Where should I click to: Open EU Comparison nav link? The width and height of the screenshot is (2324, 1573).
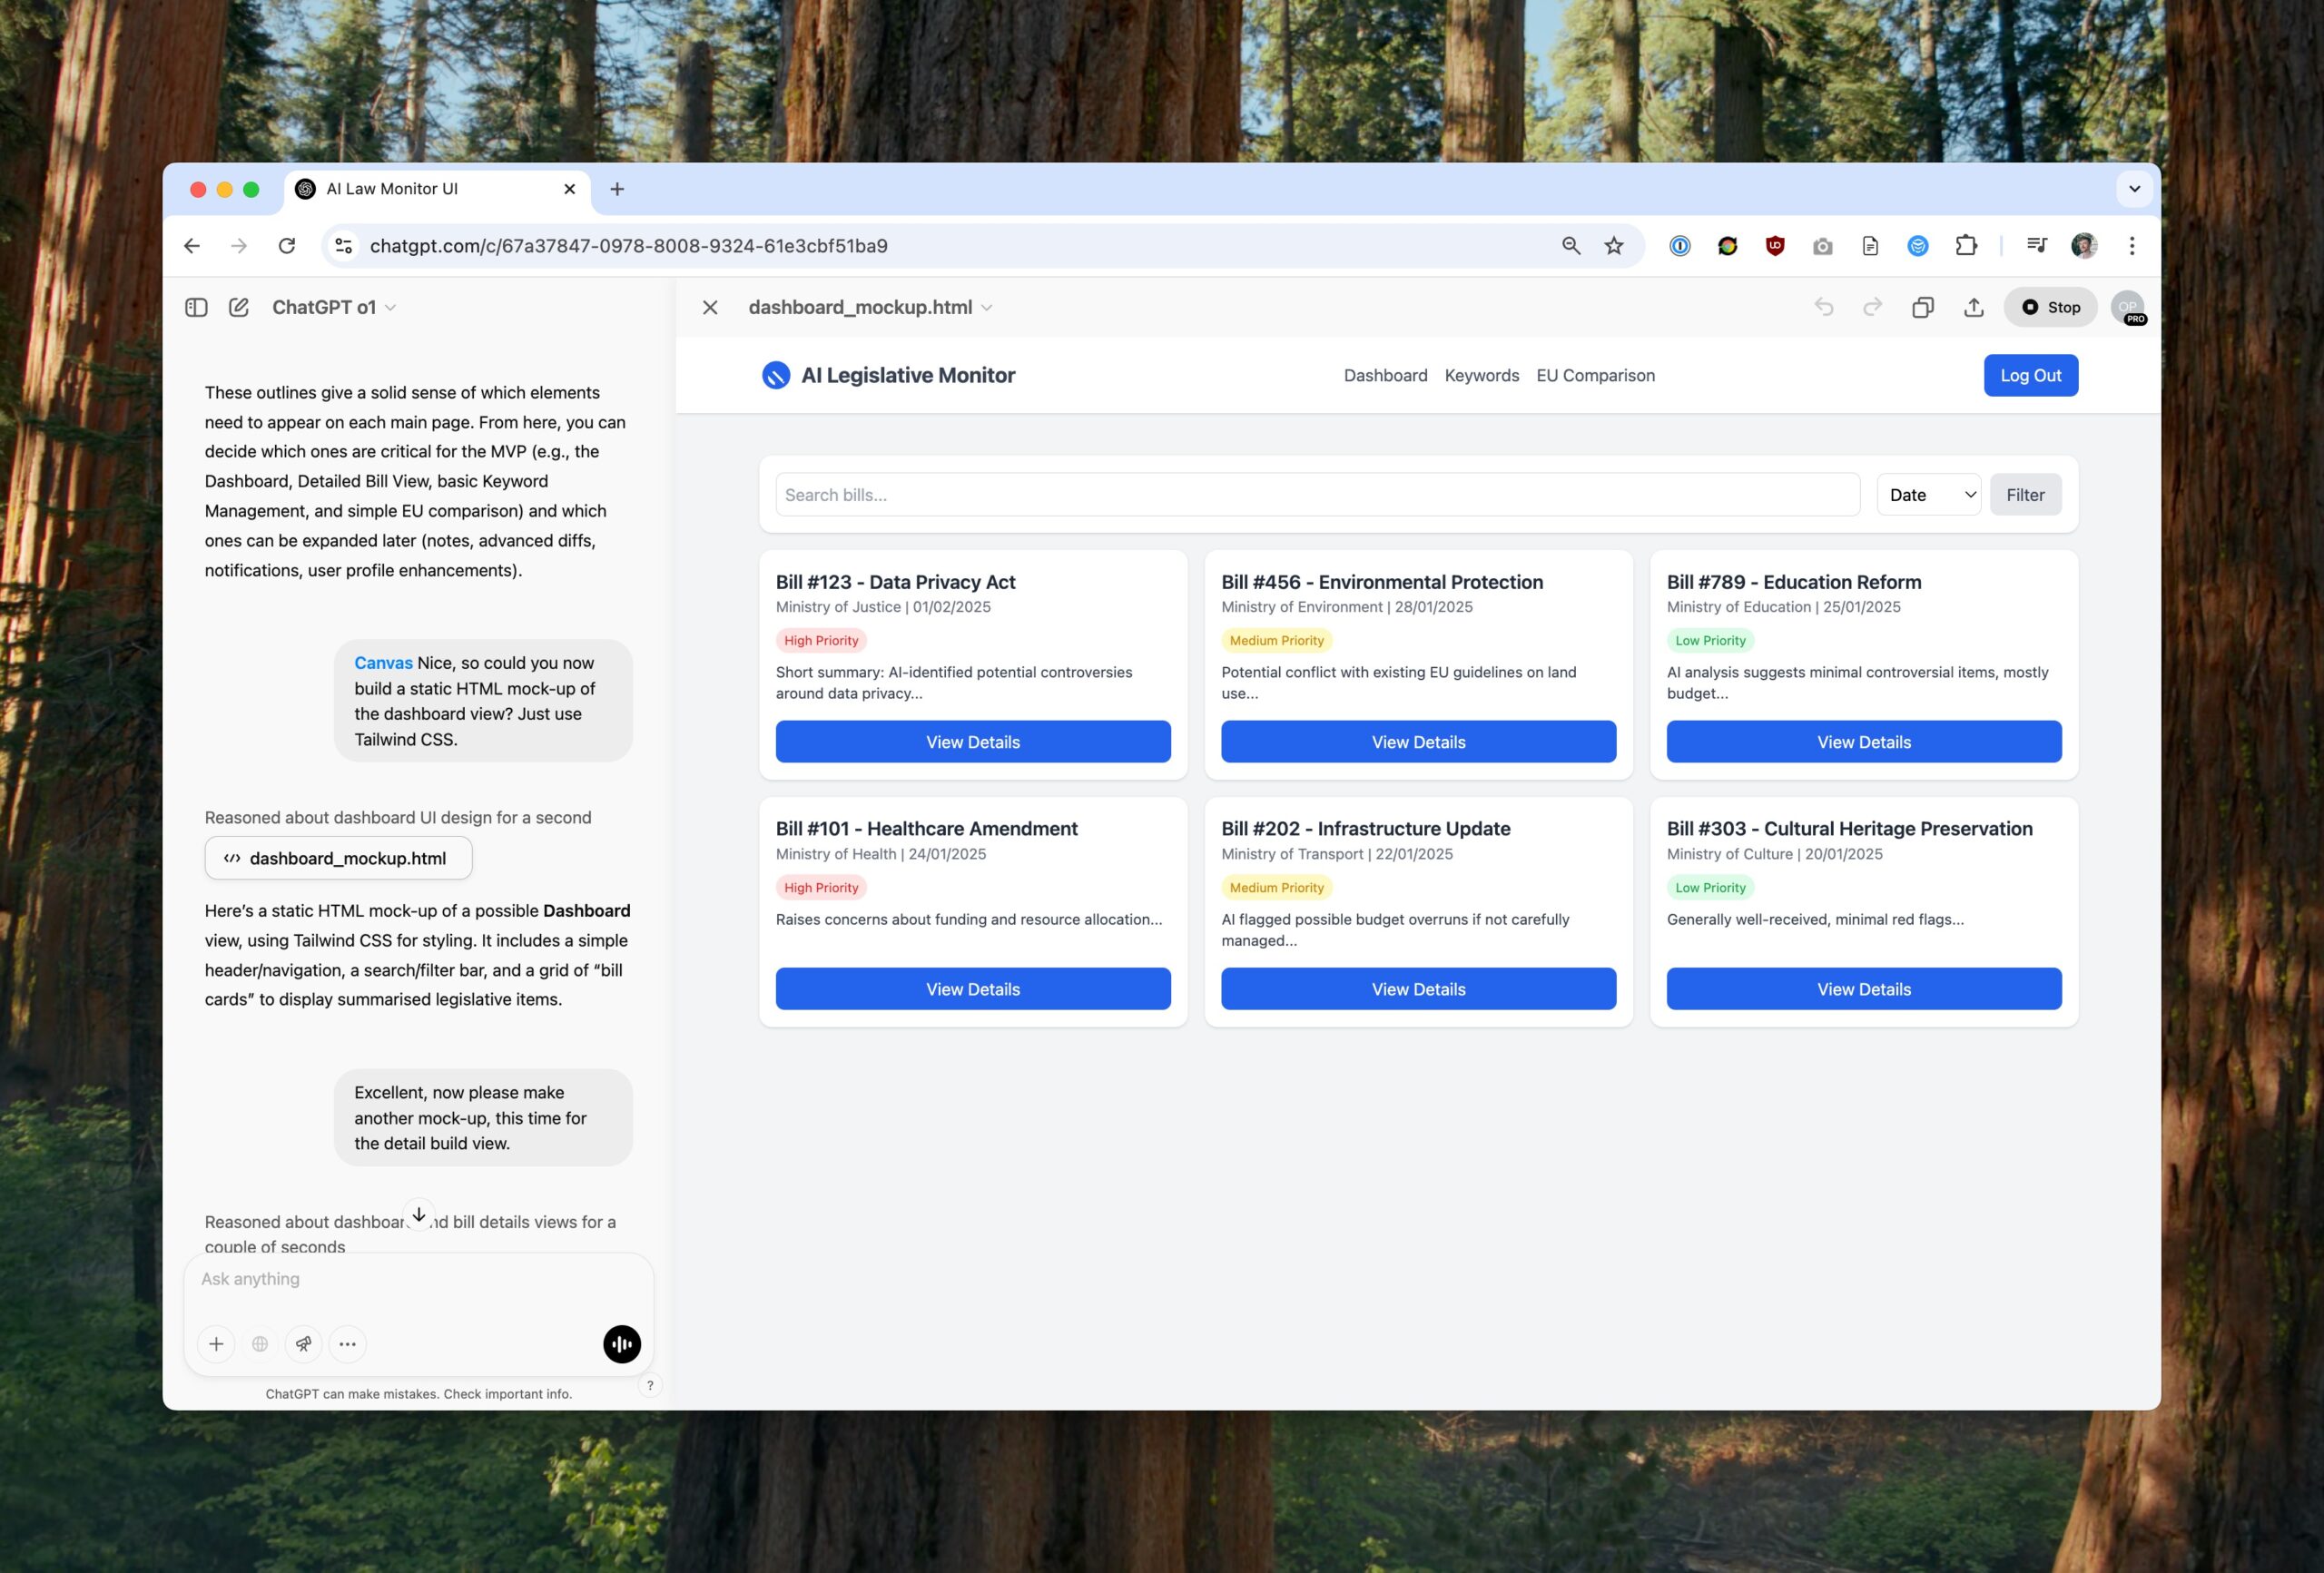[x=1595, y=375]
